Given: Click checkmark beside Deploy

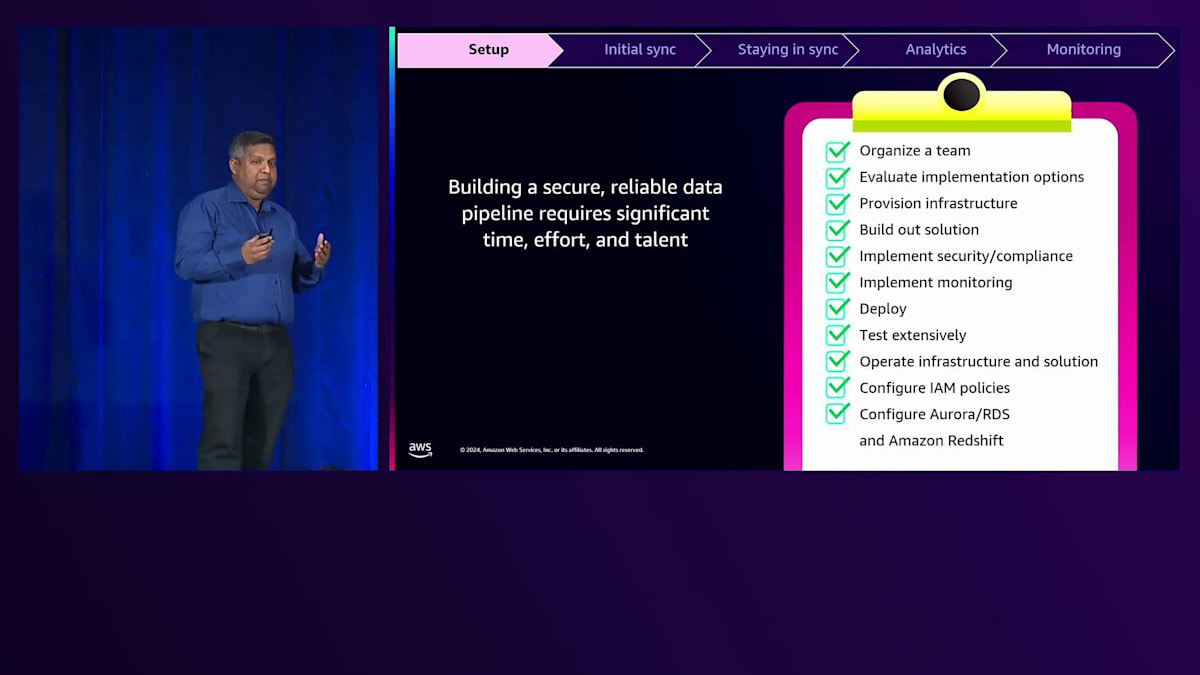Looking at the screenshot, I should coord(838,309).
